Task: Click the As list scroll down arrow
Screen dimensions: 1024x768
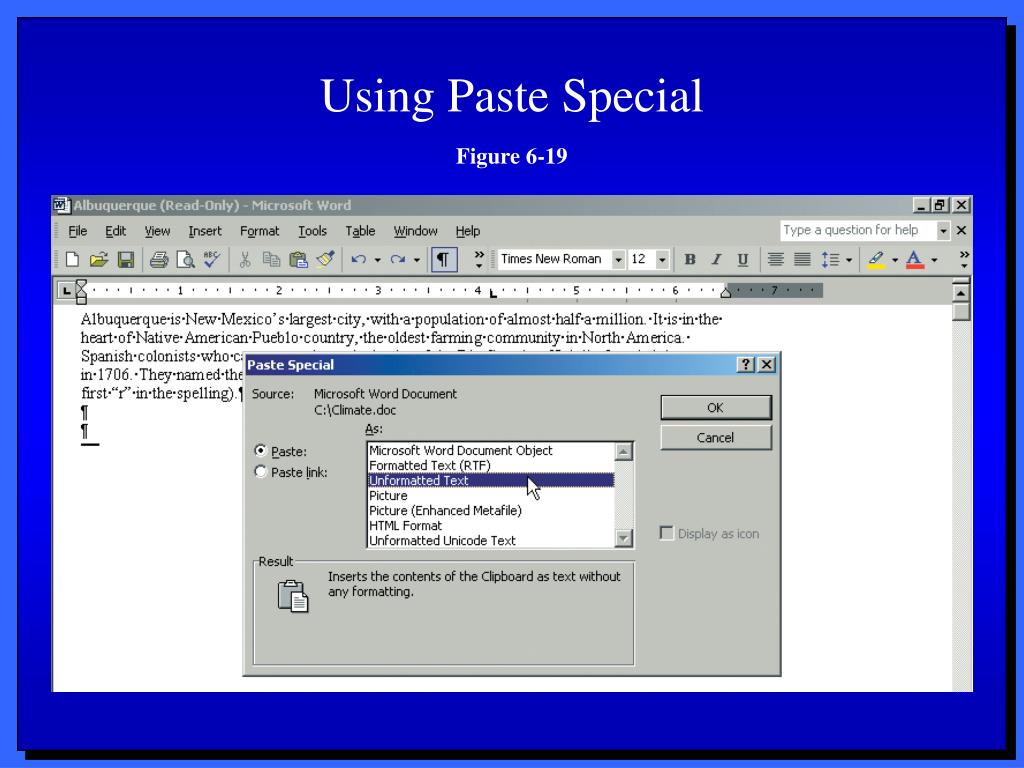Action: (624, 538)
